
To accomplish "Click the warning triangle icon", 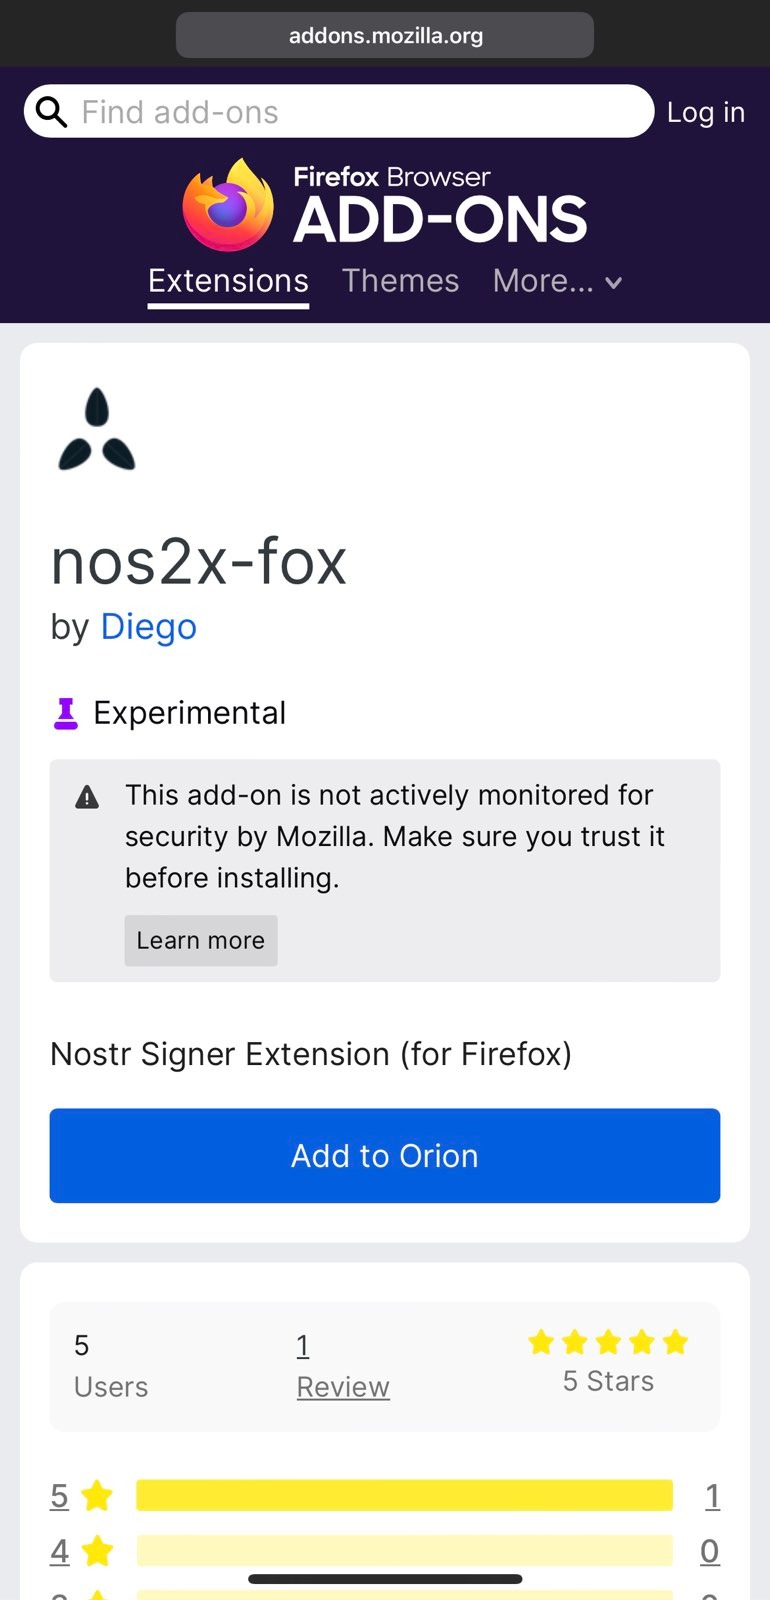I will click(x=88, y=797).
